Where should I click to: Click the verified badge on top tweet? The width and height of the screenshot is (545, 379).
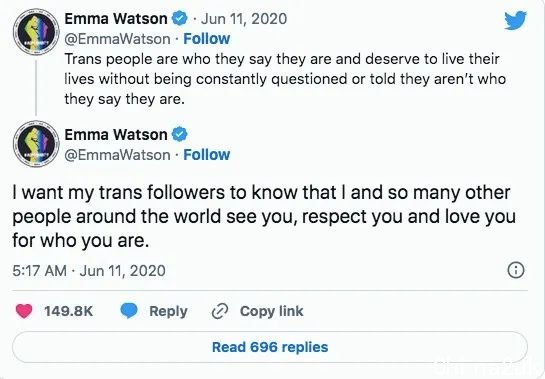pyautogui.click(x=180, y=18)
